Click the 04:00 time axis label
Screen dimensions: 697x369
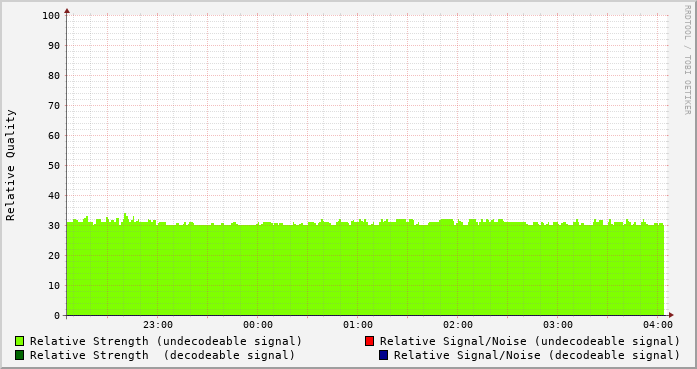pos(658,325)
